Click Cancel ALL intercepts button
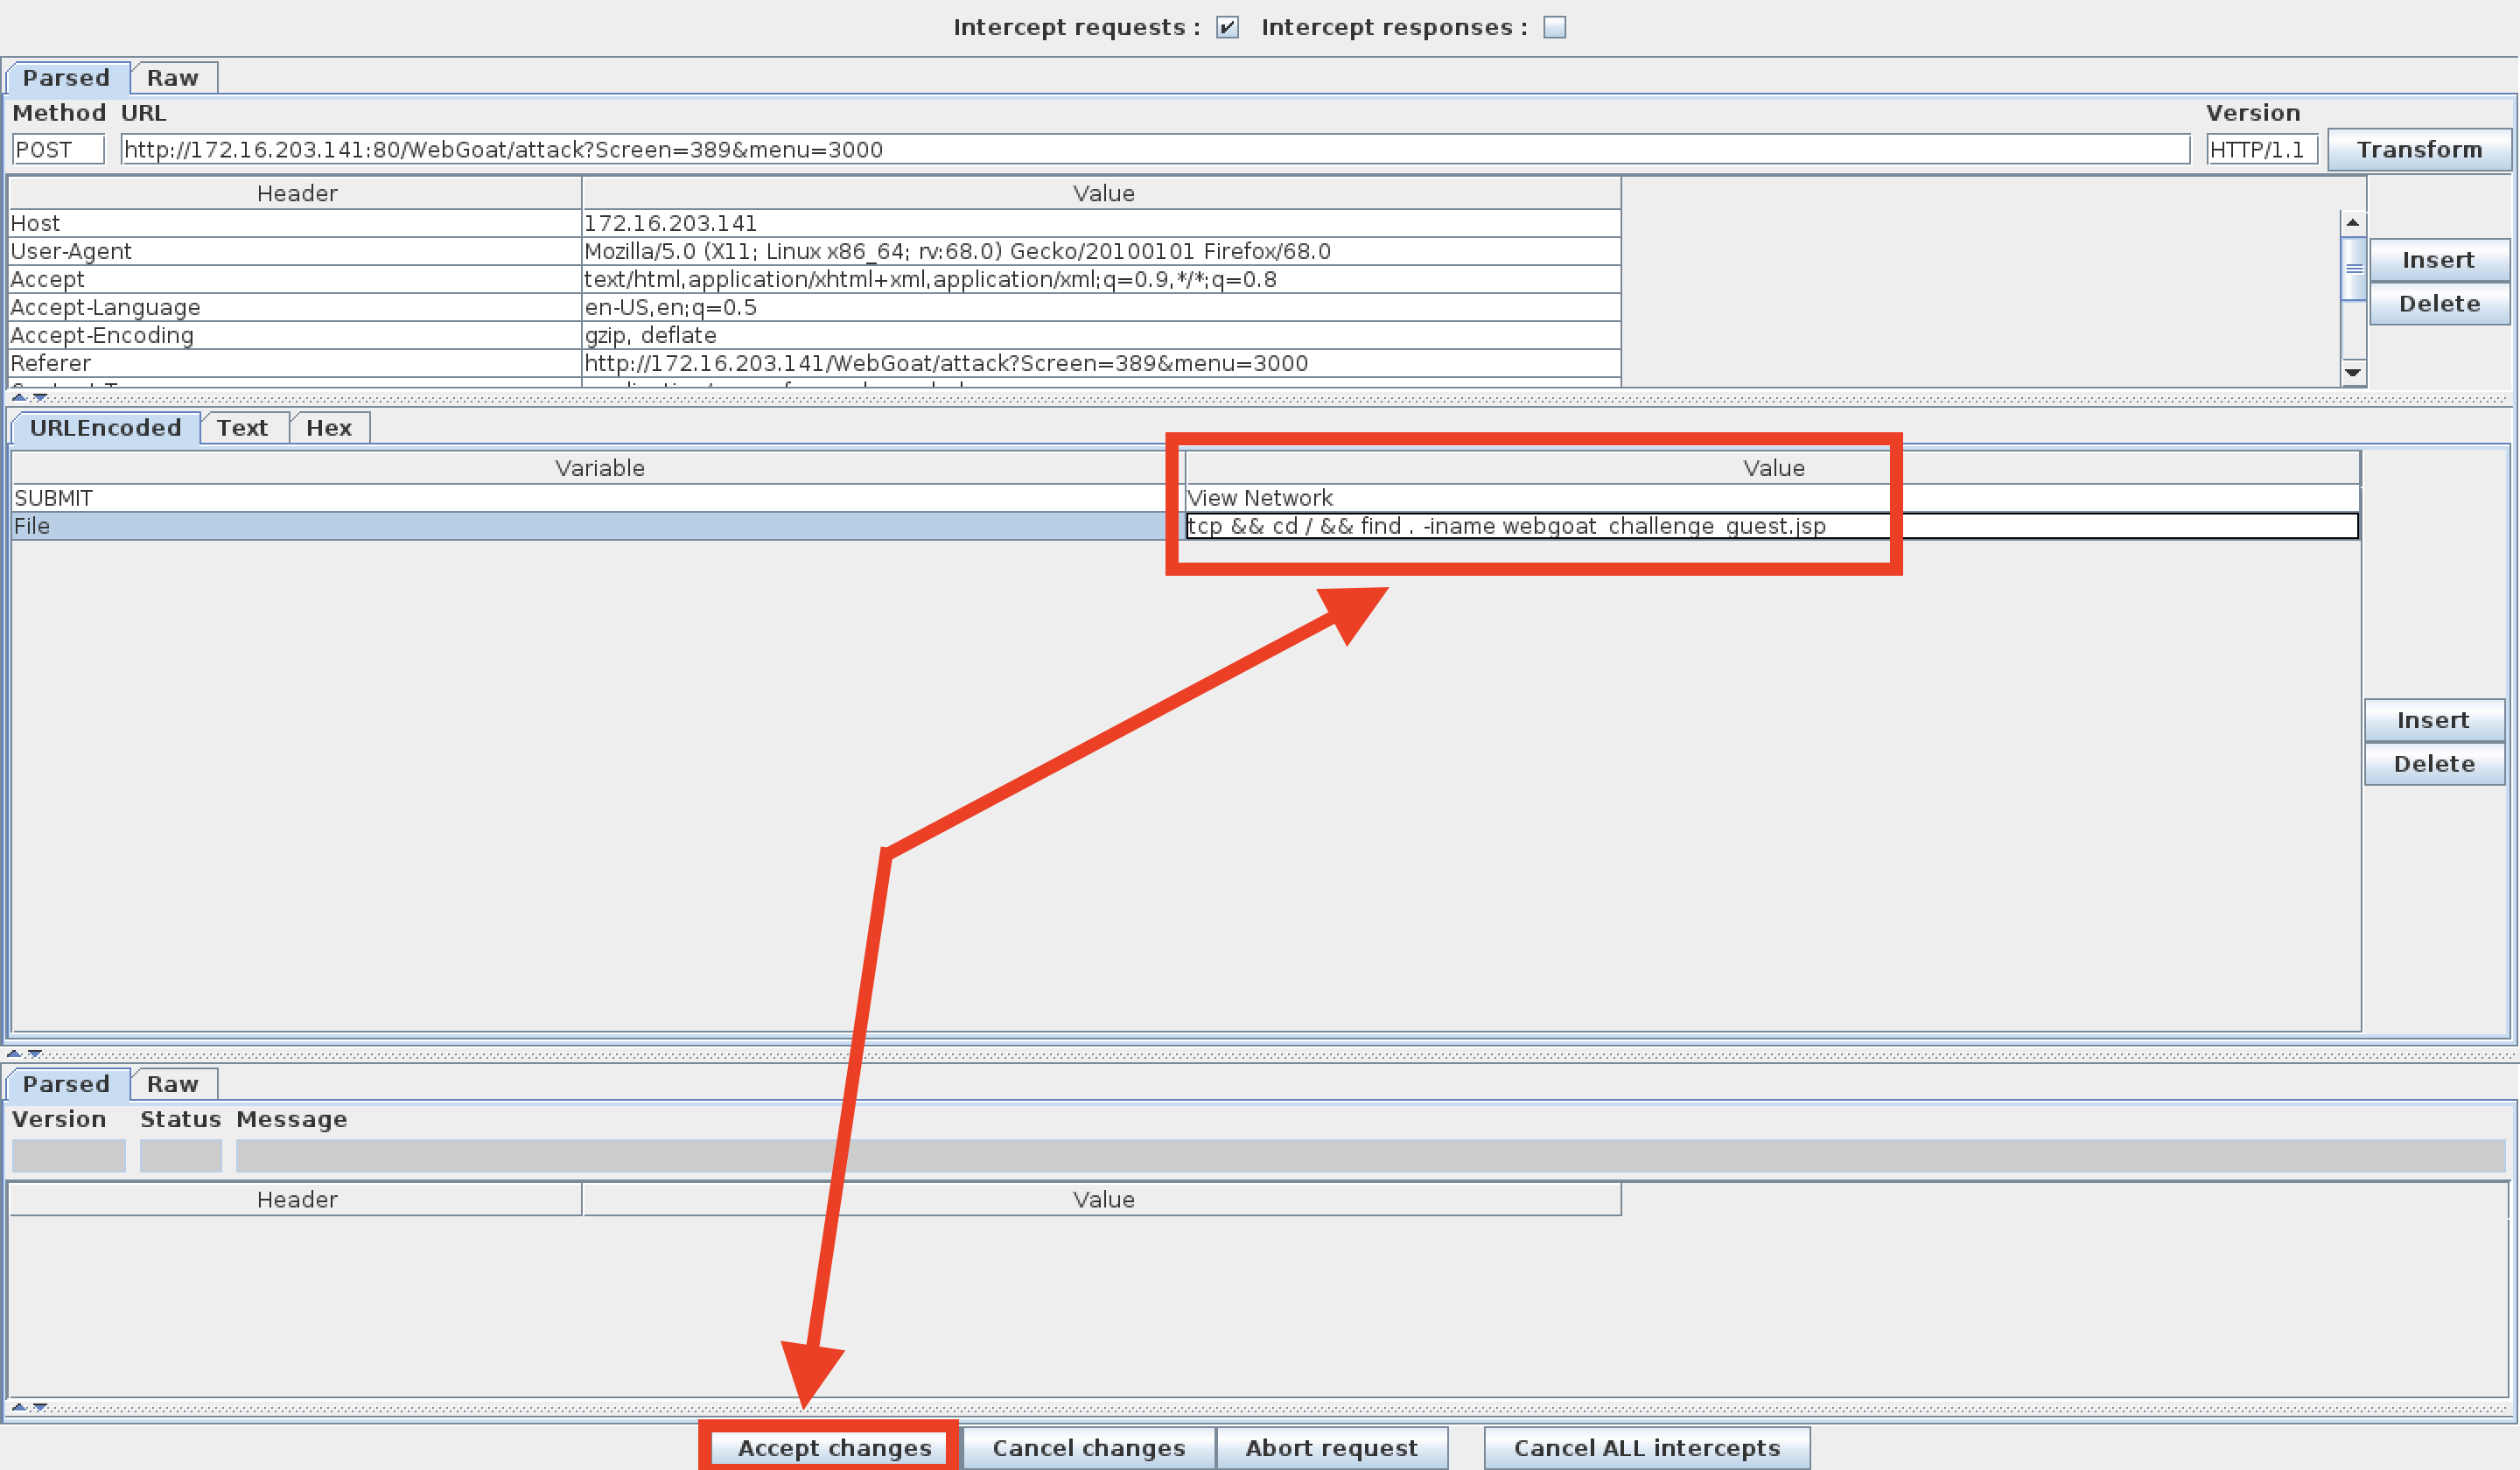2520x1470 pixels. coord(1646,1448)
